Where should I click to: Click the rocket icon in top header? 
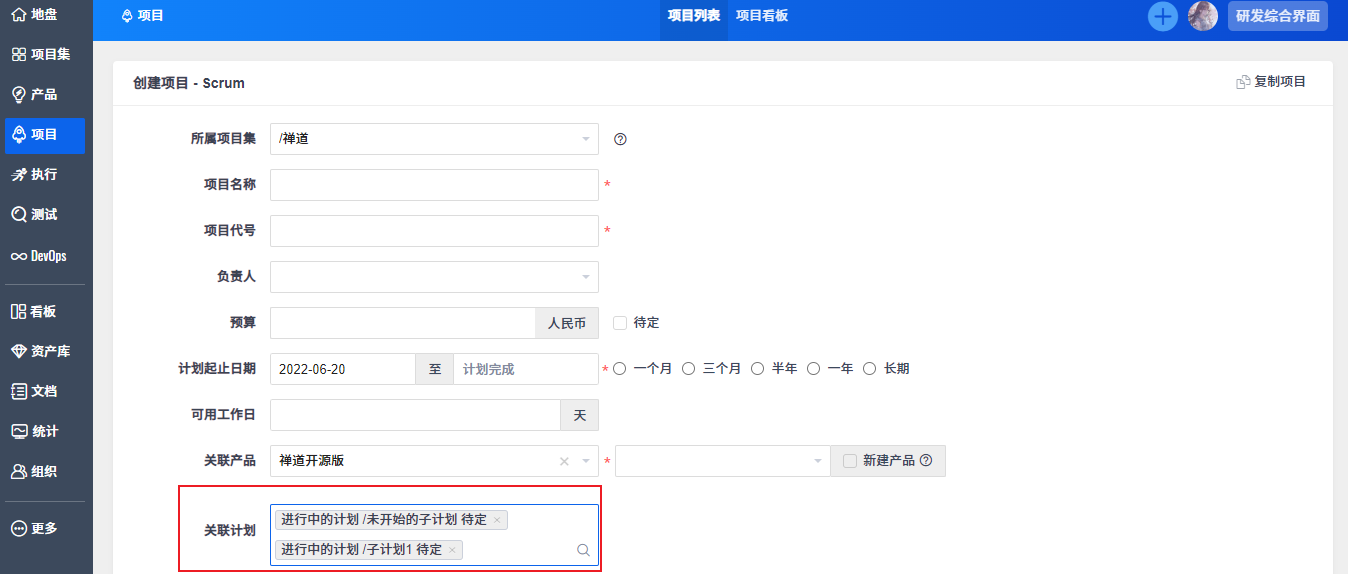tap(127, 16)
